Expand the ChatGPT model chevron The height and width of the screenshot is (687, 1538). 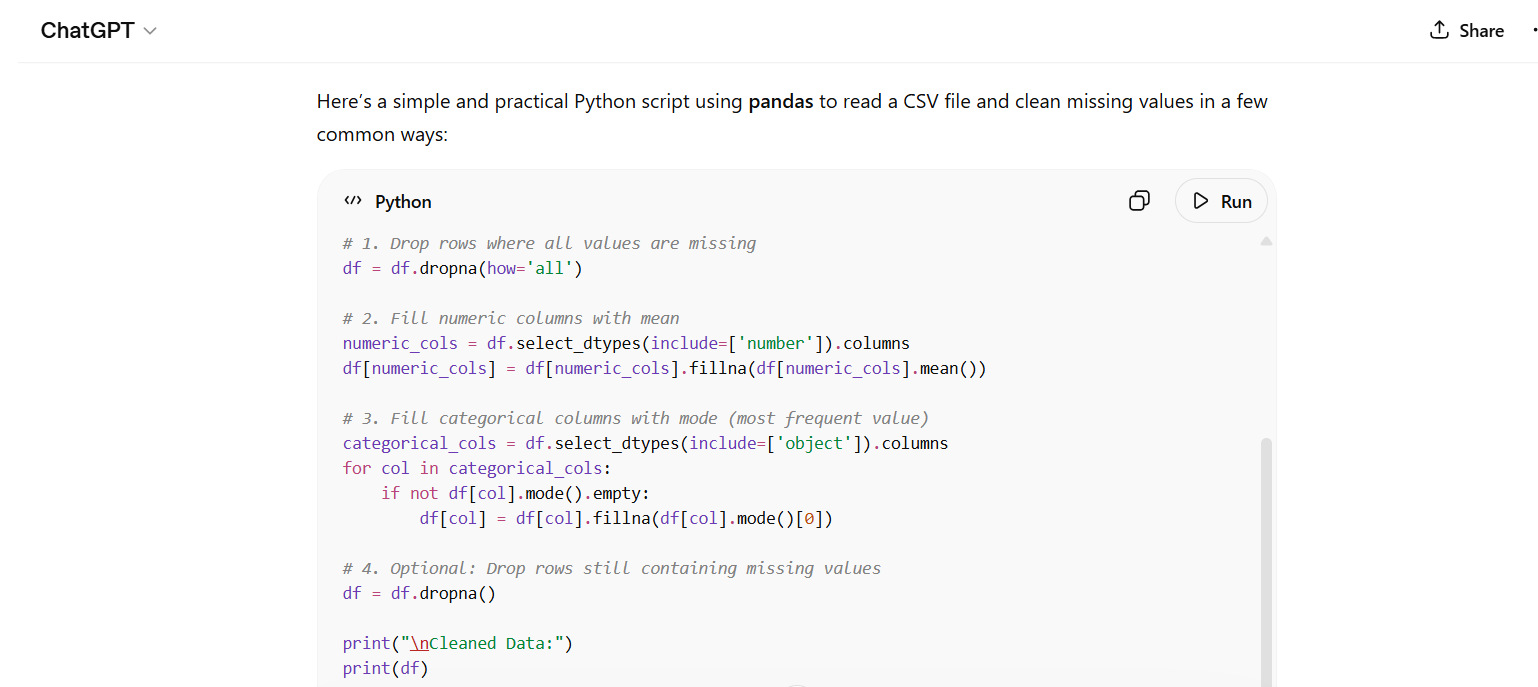[151, 31]
